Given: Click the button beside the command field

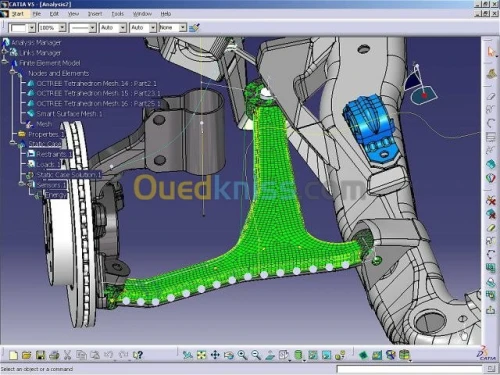Looking at the screenshot, I should [491, 368].
